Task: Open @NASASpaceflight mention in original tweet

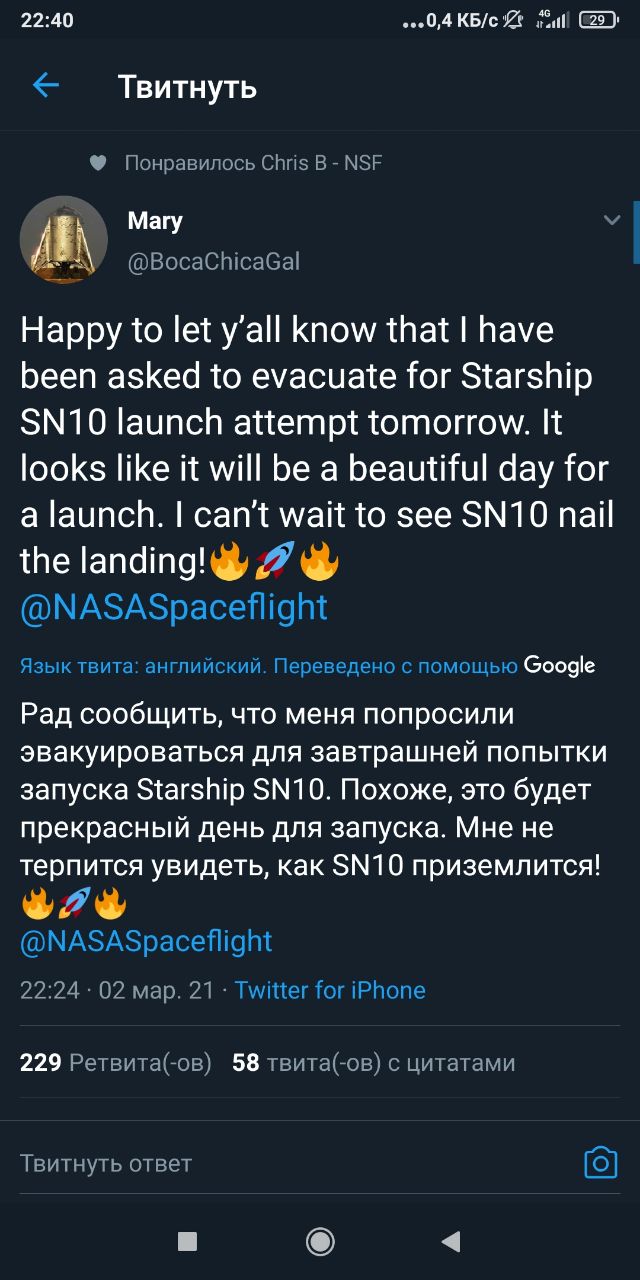Action: [x=174, y=607]
